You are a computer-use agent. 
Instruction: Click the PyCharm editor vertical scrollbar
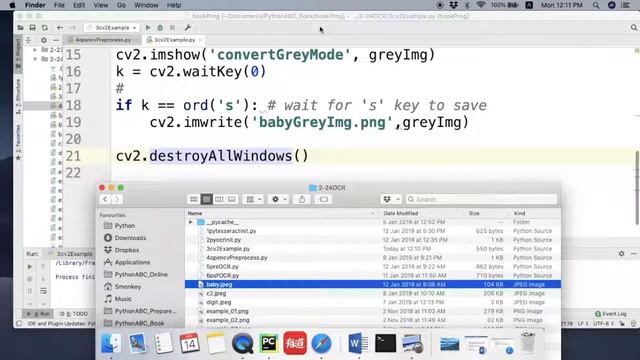pos(637,188)
